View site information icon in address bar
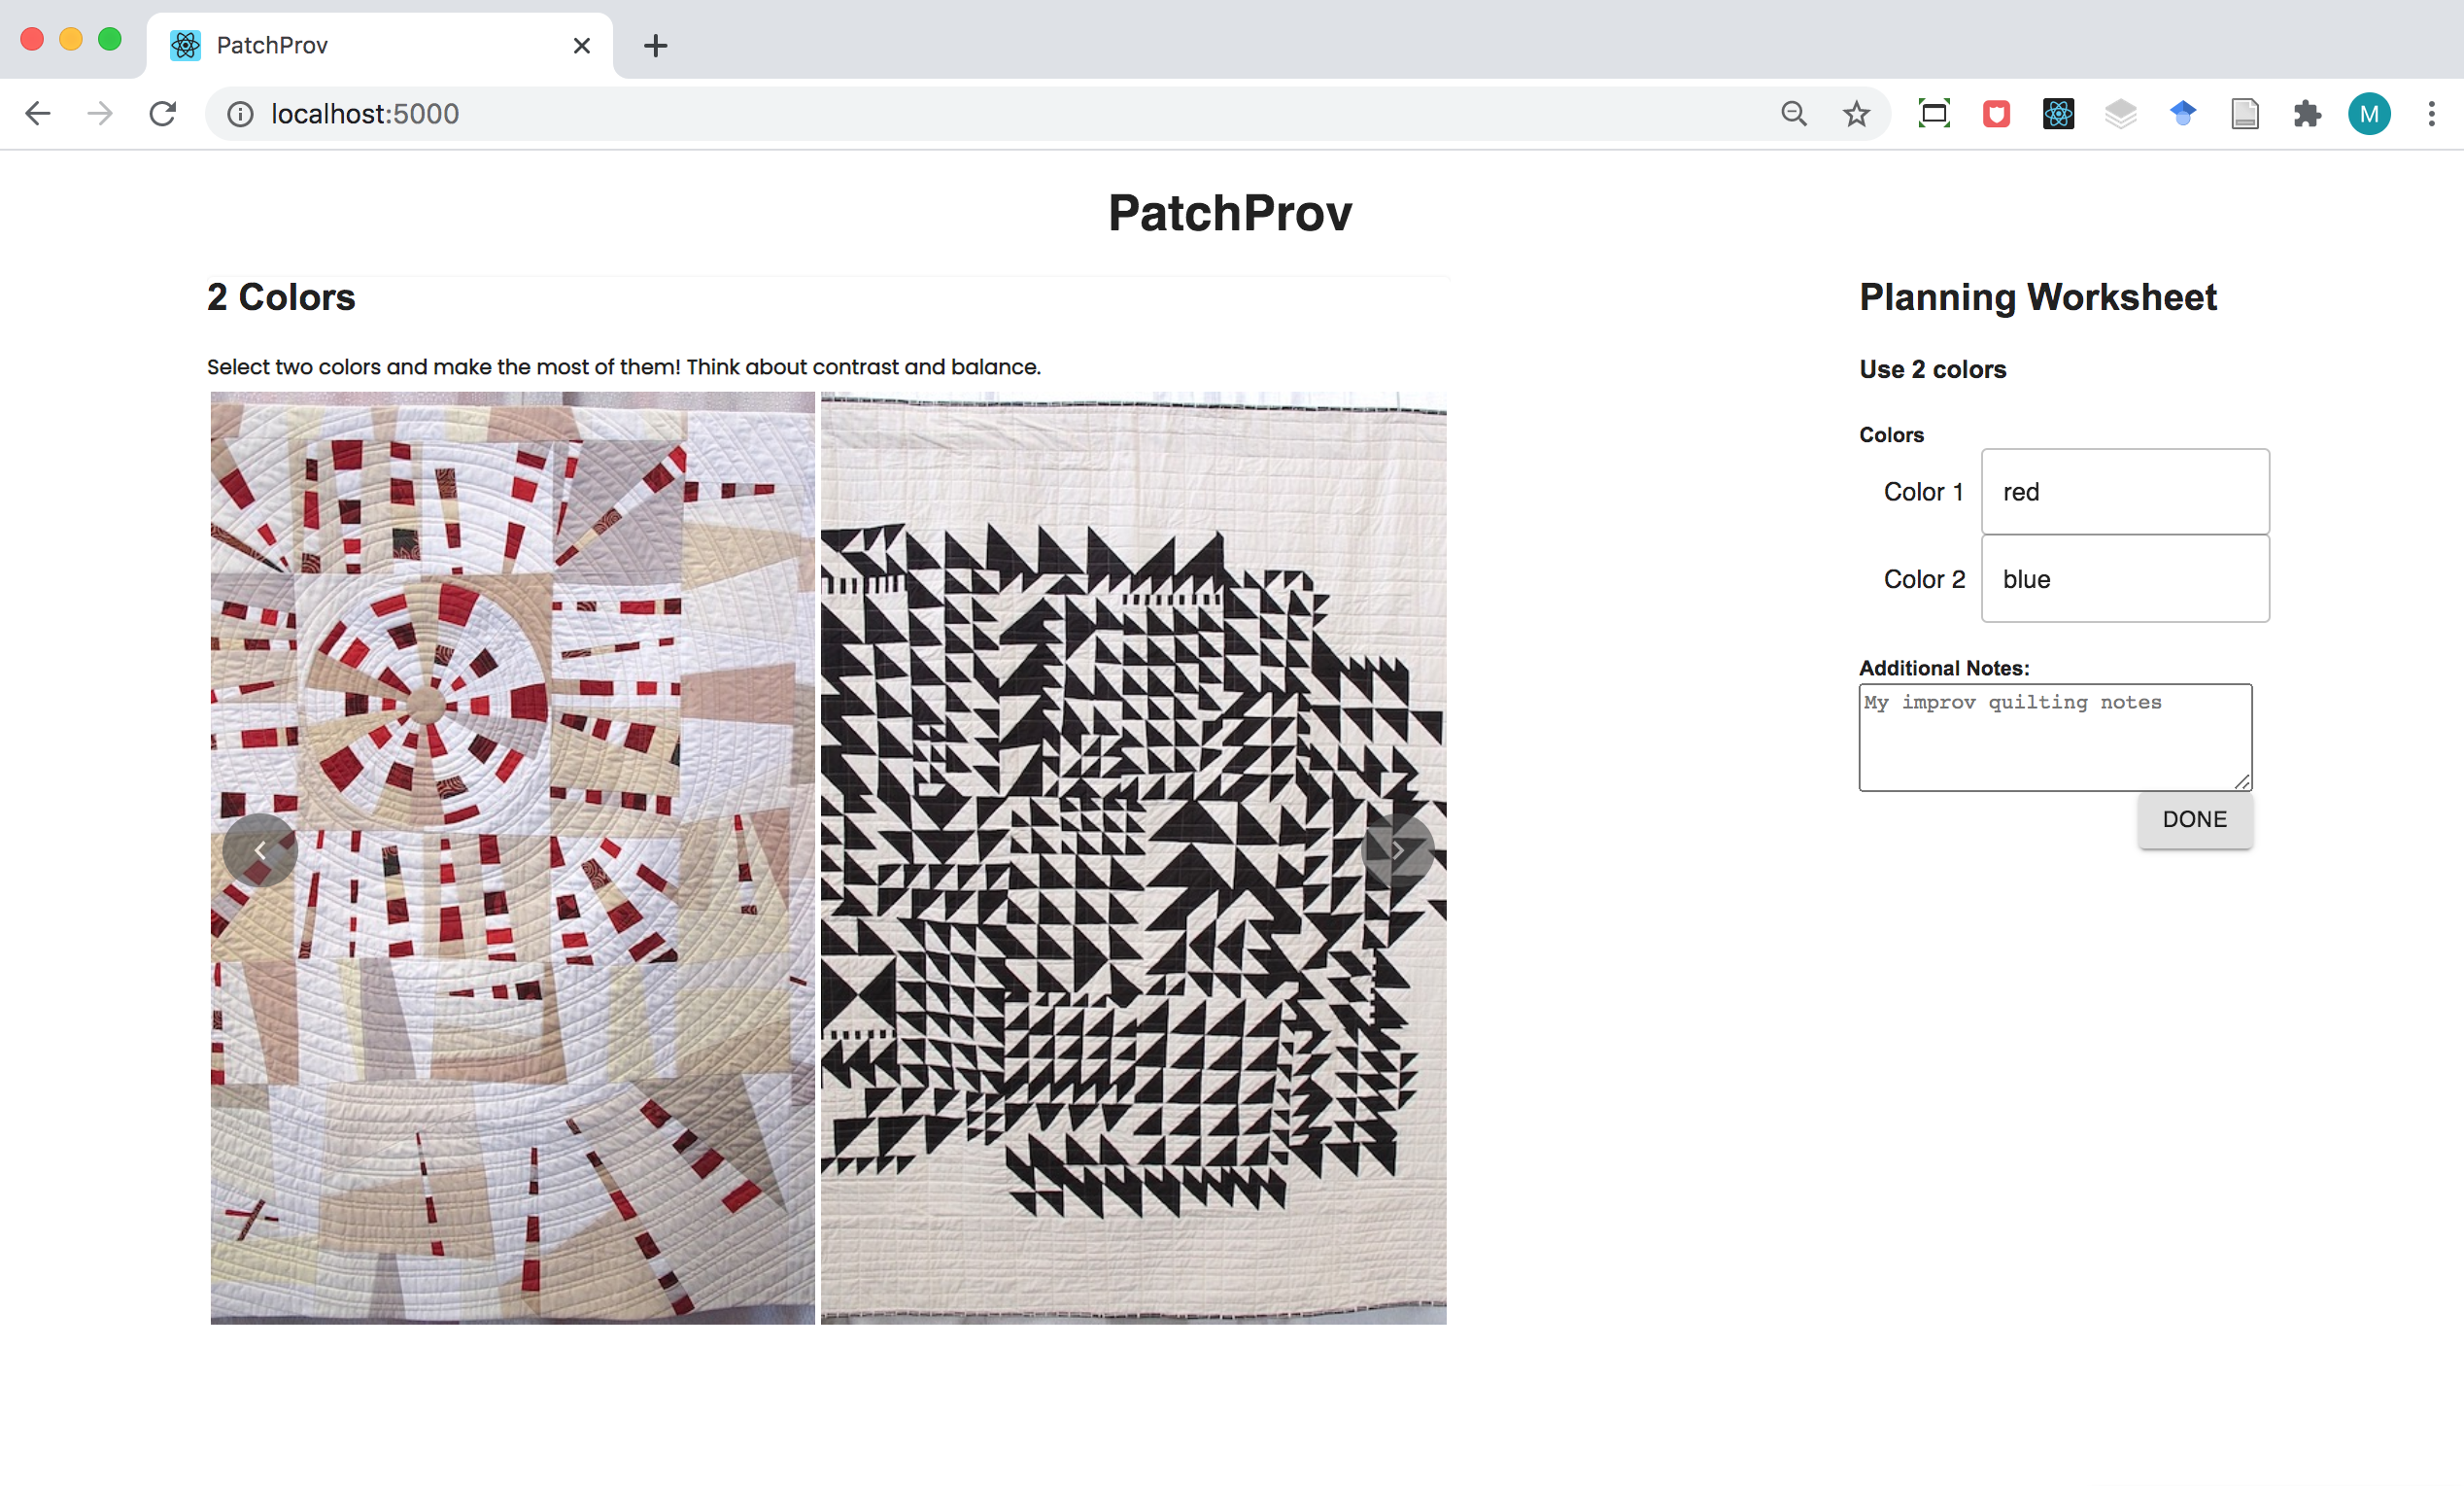Screen dimensions: 2464x1486 240,114
